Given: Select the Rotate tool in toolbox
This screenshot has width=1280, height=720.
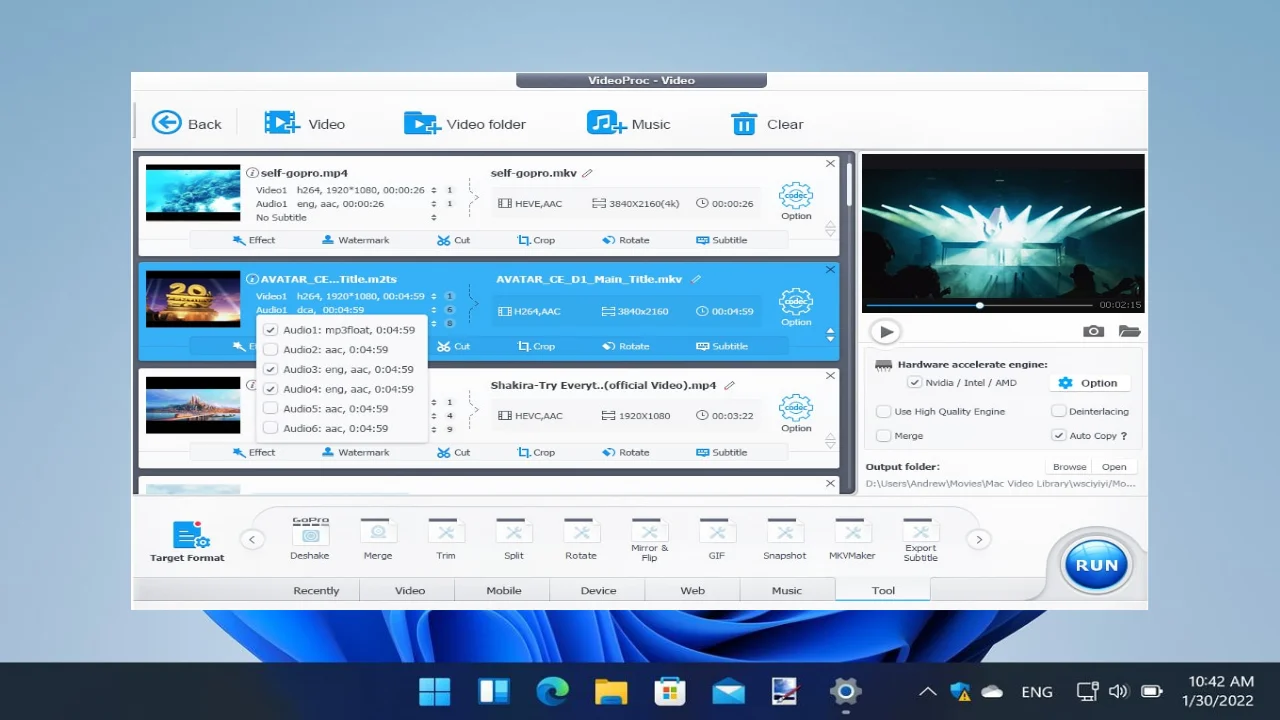Looking at the screenshot, I should click(x=581, y=539).
